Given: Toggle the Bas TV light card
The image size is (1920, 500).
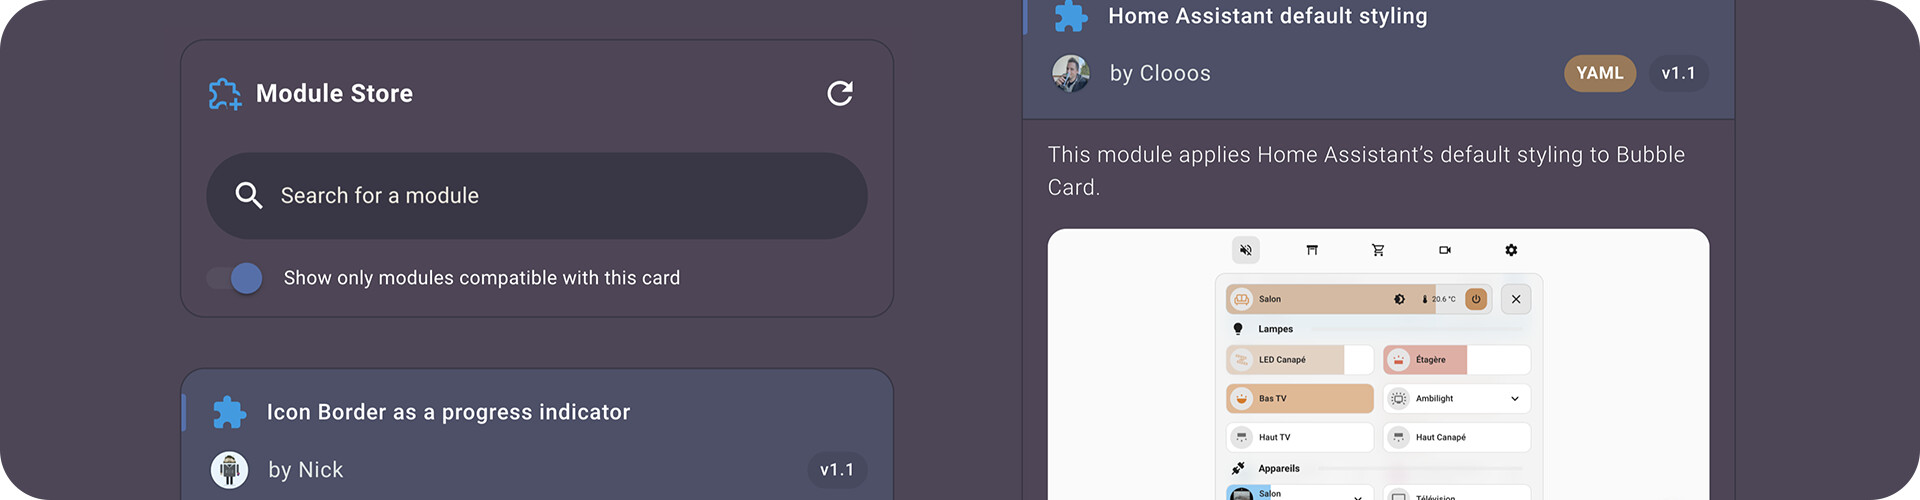Looking at the screenshot, I should click(1300, 398).
